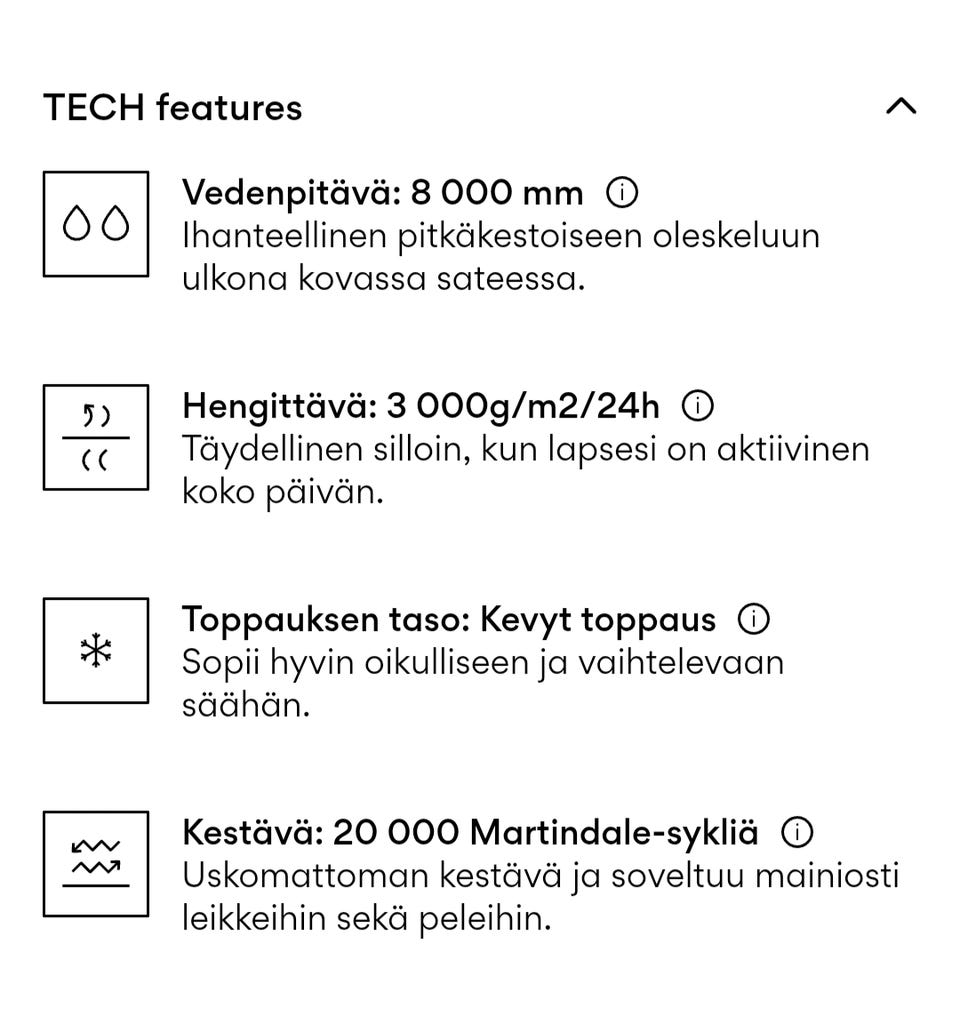This screenshot has width=960, height=1015.
Task: Click the TECH features heading
Action: pyautogui.click(x=172, y=107)
